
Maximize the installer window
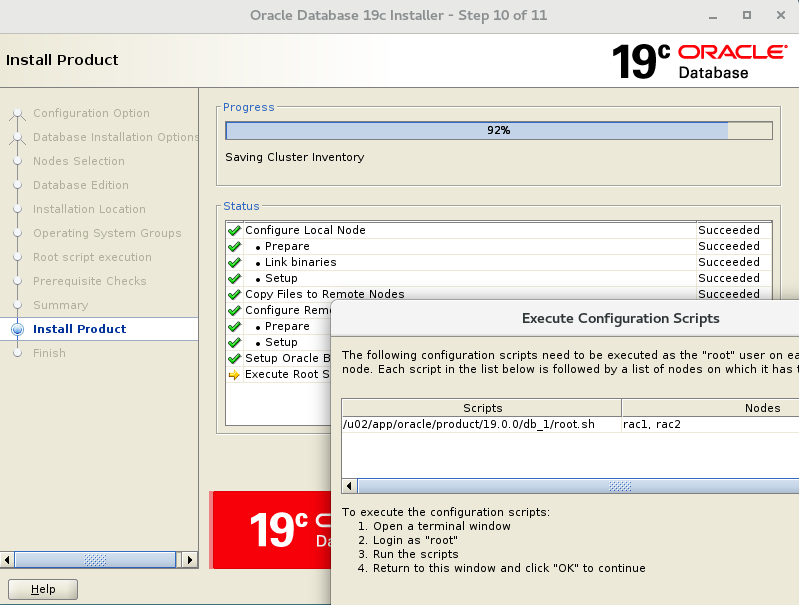coord(746,15)
